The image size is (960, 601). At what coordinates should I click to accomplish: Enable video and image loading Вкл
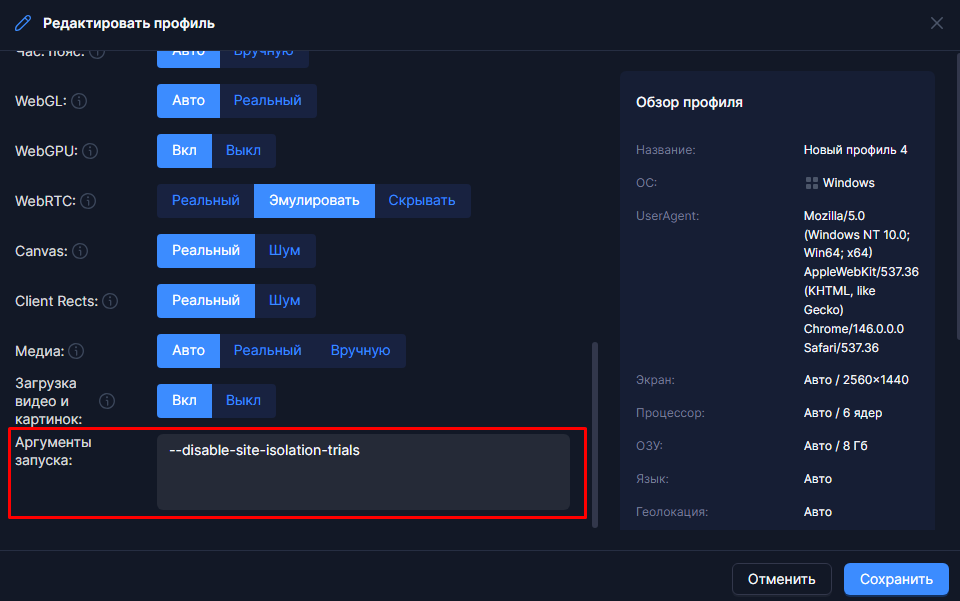coord(184,401)
